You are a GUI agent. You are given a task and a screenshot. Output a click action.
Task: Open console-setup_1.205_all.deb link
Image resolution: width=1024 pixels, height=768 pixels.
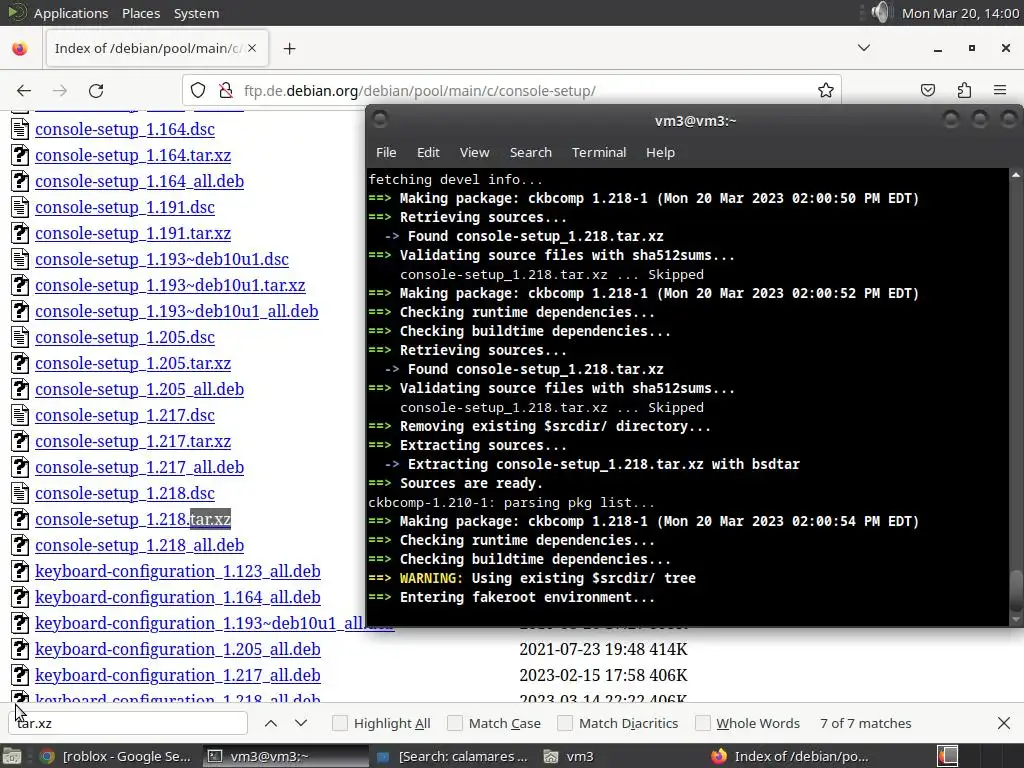(139, 389)
